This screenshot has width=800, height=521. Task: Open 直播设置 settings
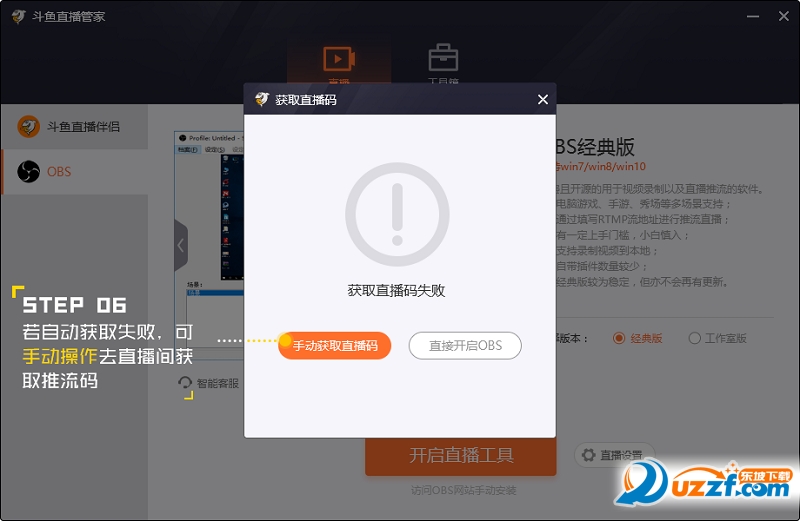coord(614,455)
